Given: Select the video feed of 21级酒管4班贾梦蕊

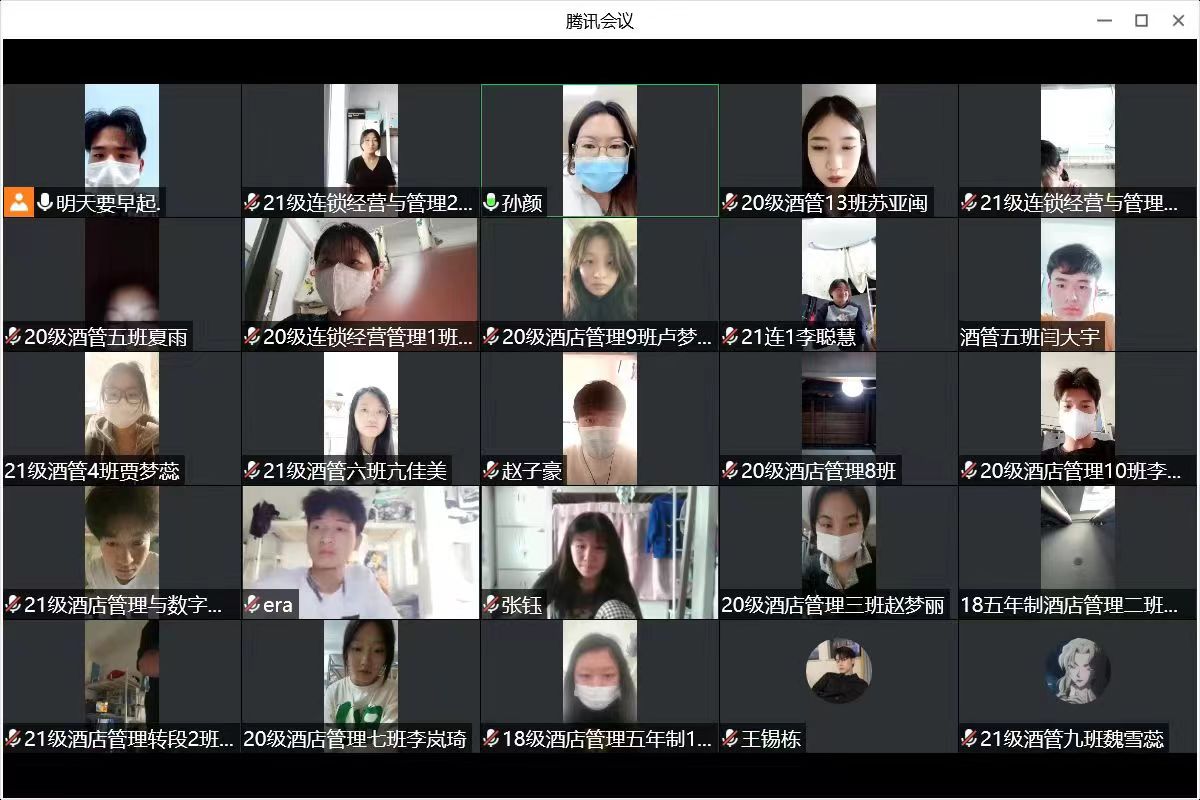Looking at the screenshot, I should coord(122,419).
